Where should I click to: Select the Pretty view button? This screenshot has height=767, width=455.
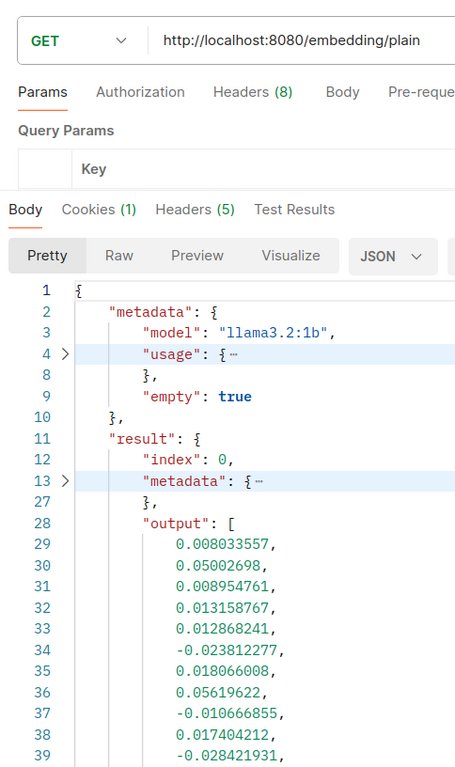pos(47,255)
